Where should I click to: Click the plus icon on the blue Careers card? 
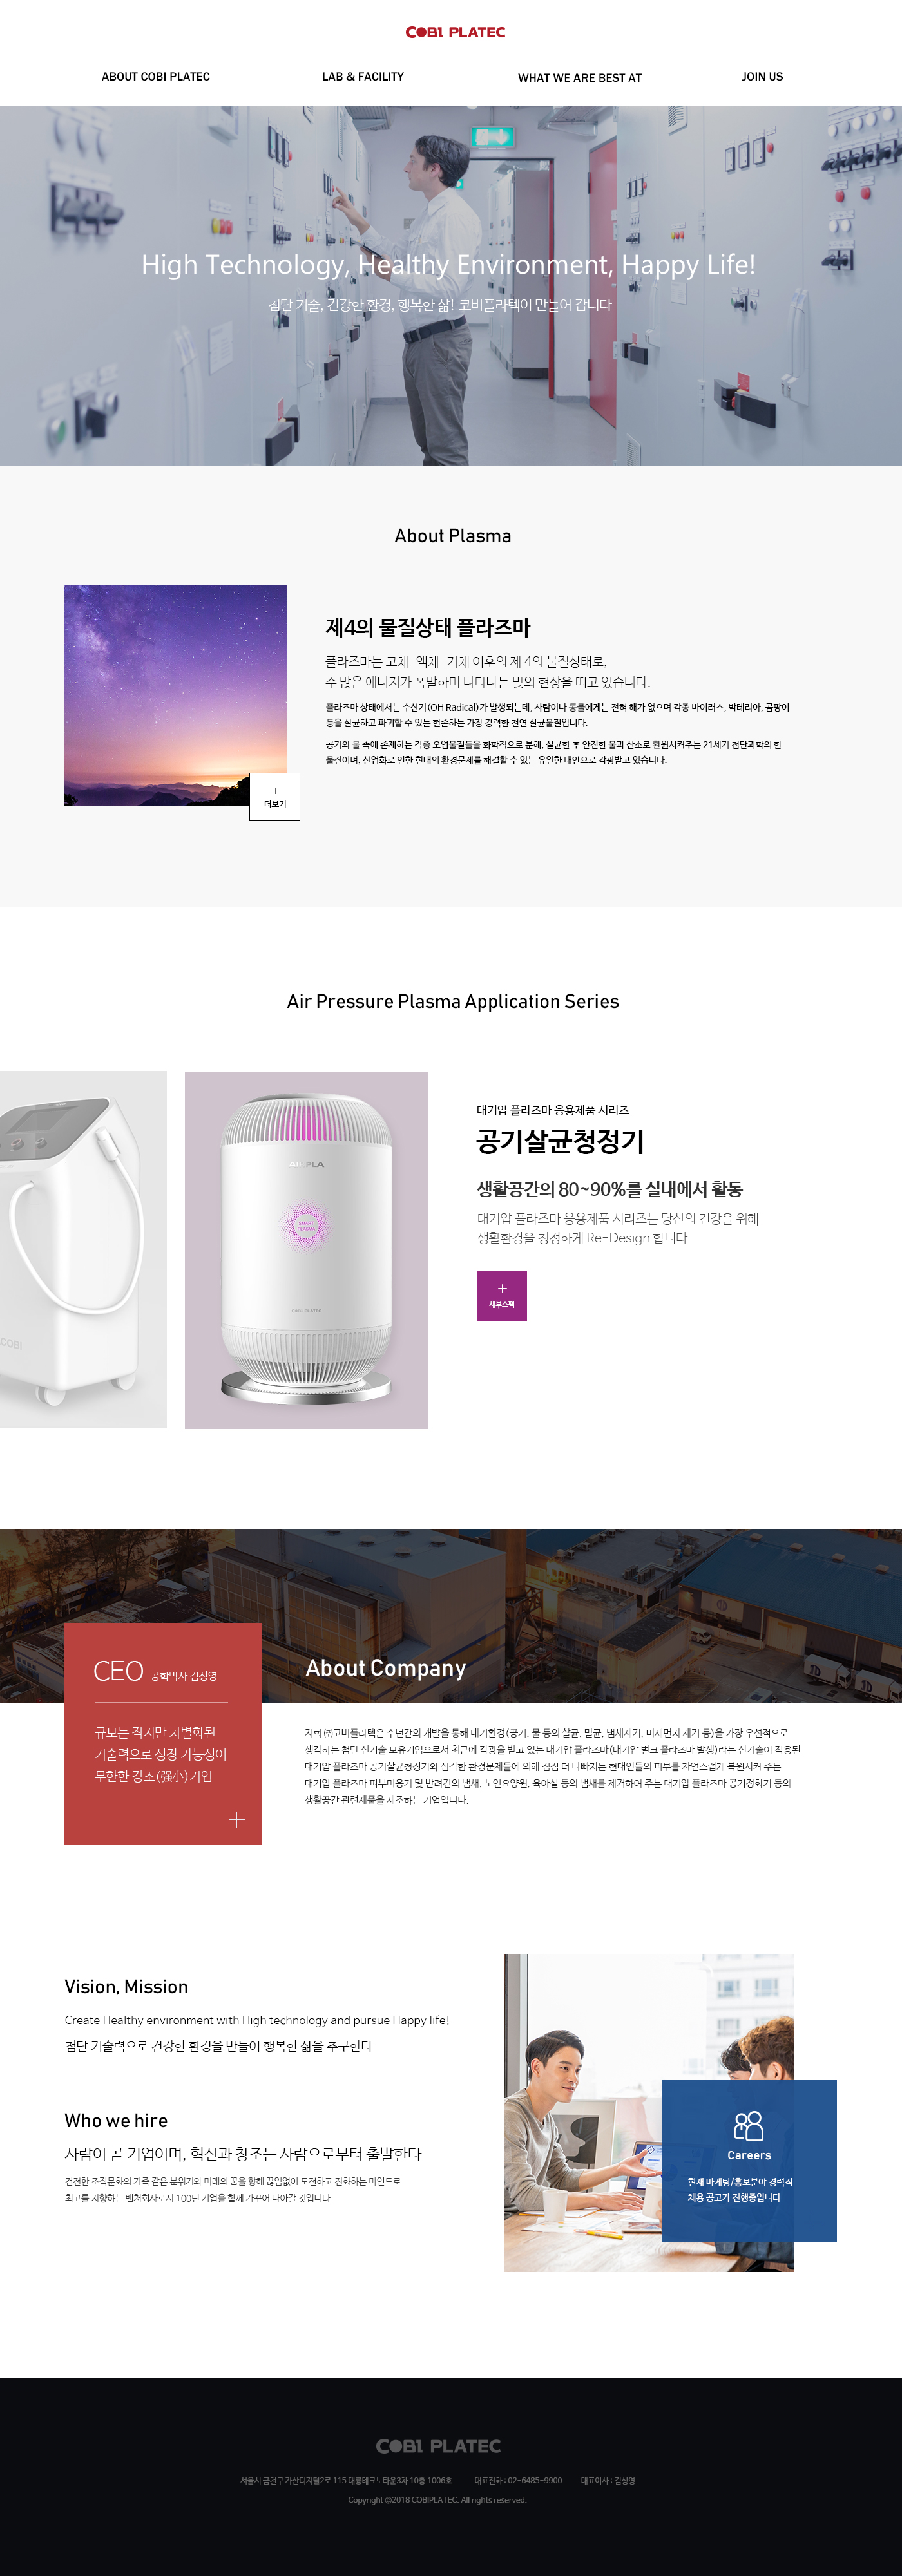812,2220
